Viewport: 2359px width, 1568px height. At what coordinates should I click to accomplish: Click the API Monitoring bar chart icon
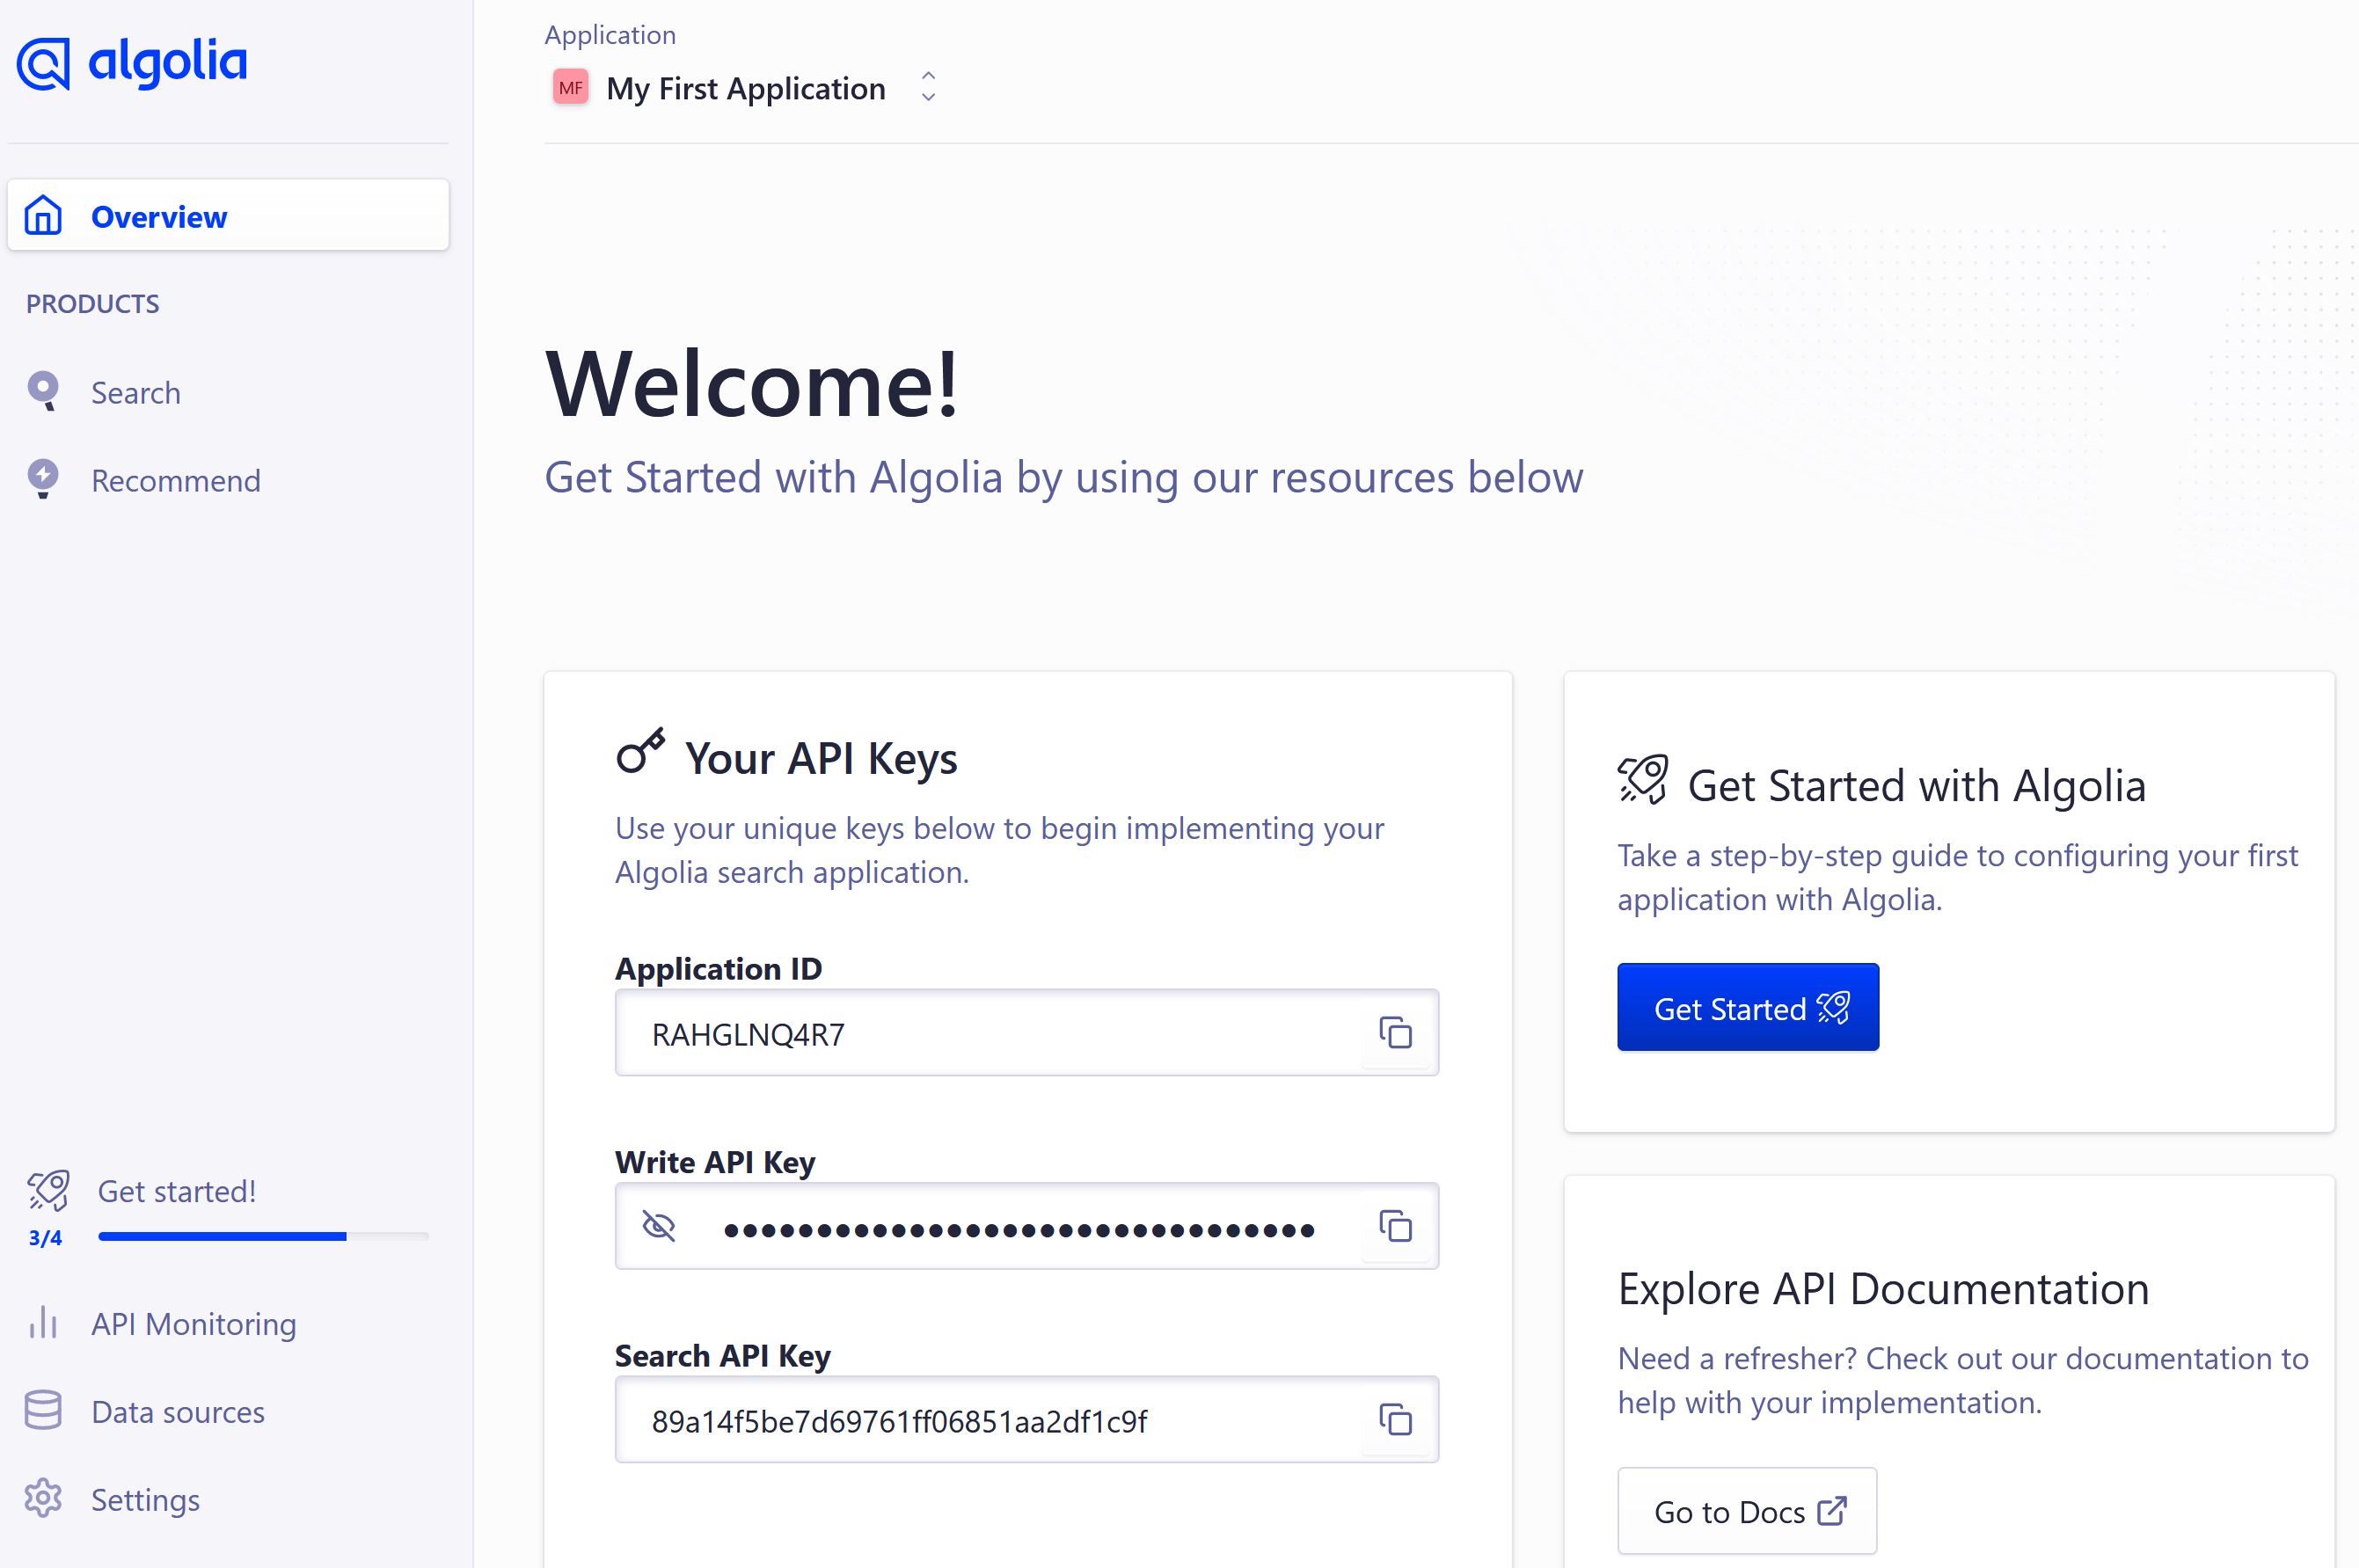coord(43,1322)
